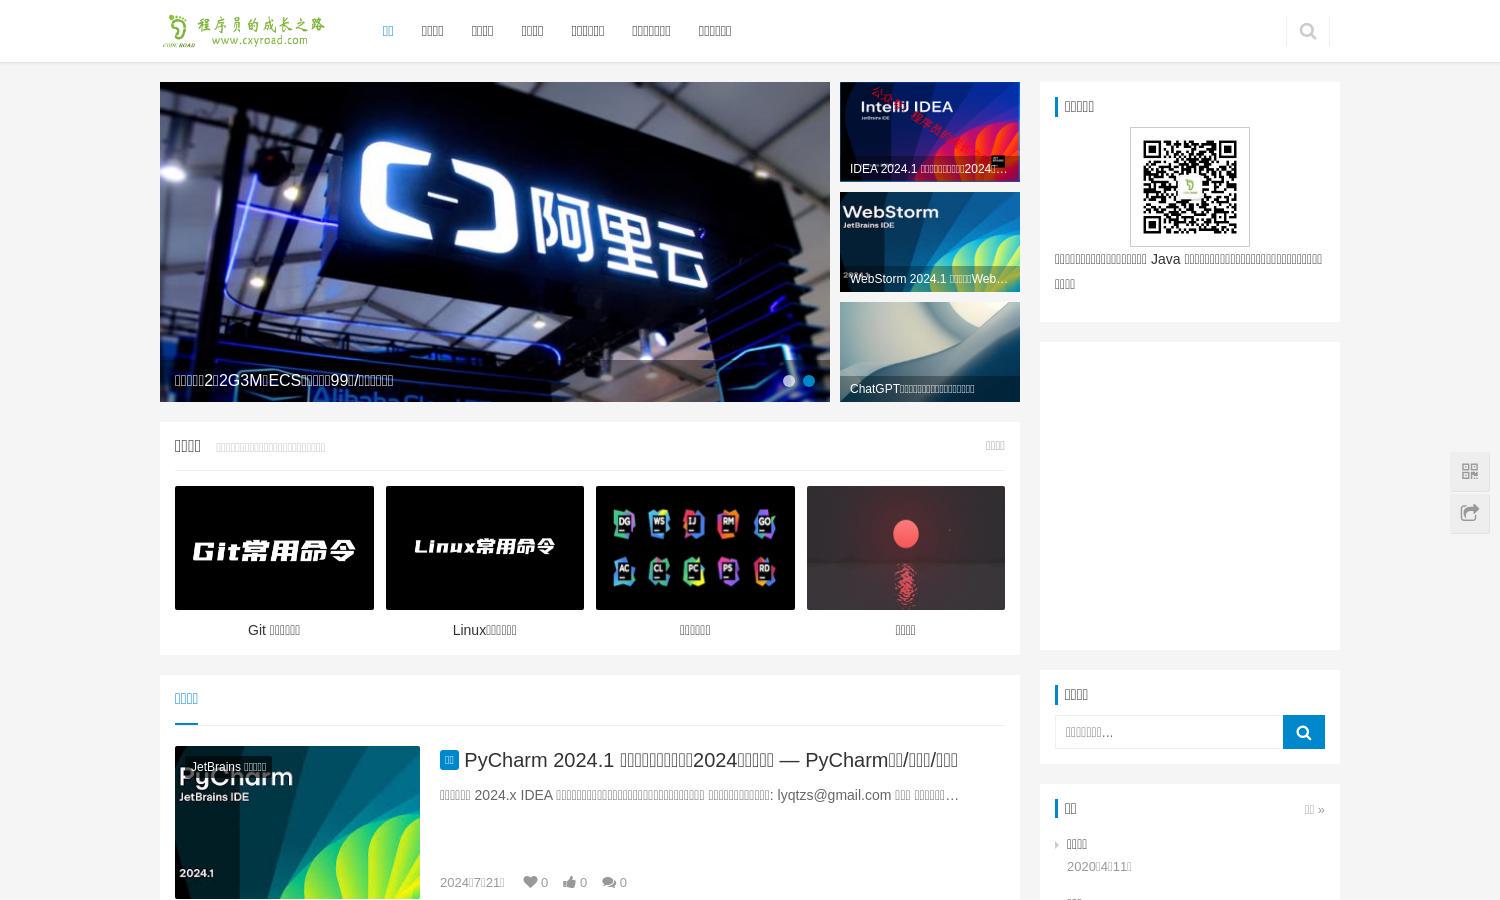Screen dimensions: 1500x900
Task: Click the highlighted blue header navigation item
Action: 388,31
